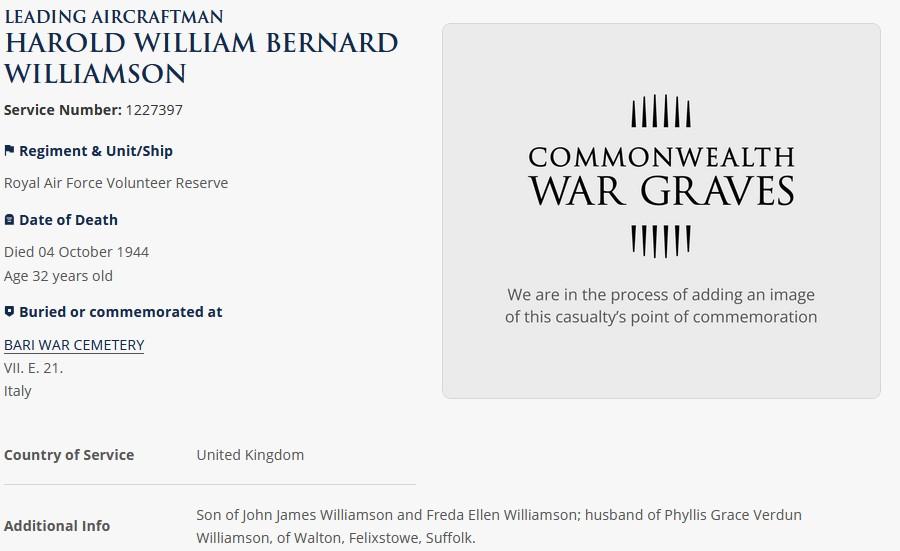The image size is (900, 551).
Task: Click the United Kingdom value
Action: (250, 455)
